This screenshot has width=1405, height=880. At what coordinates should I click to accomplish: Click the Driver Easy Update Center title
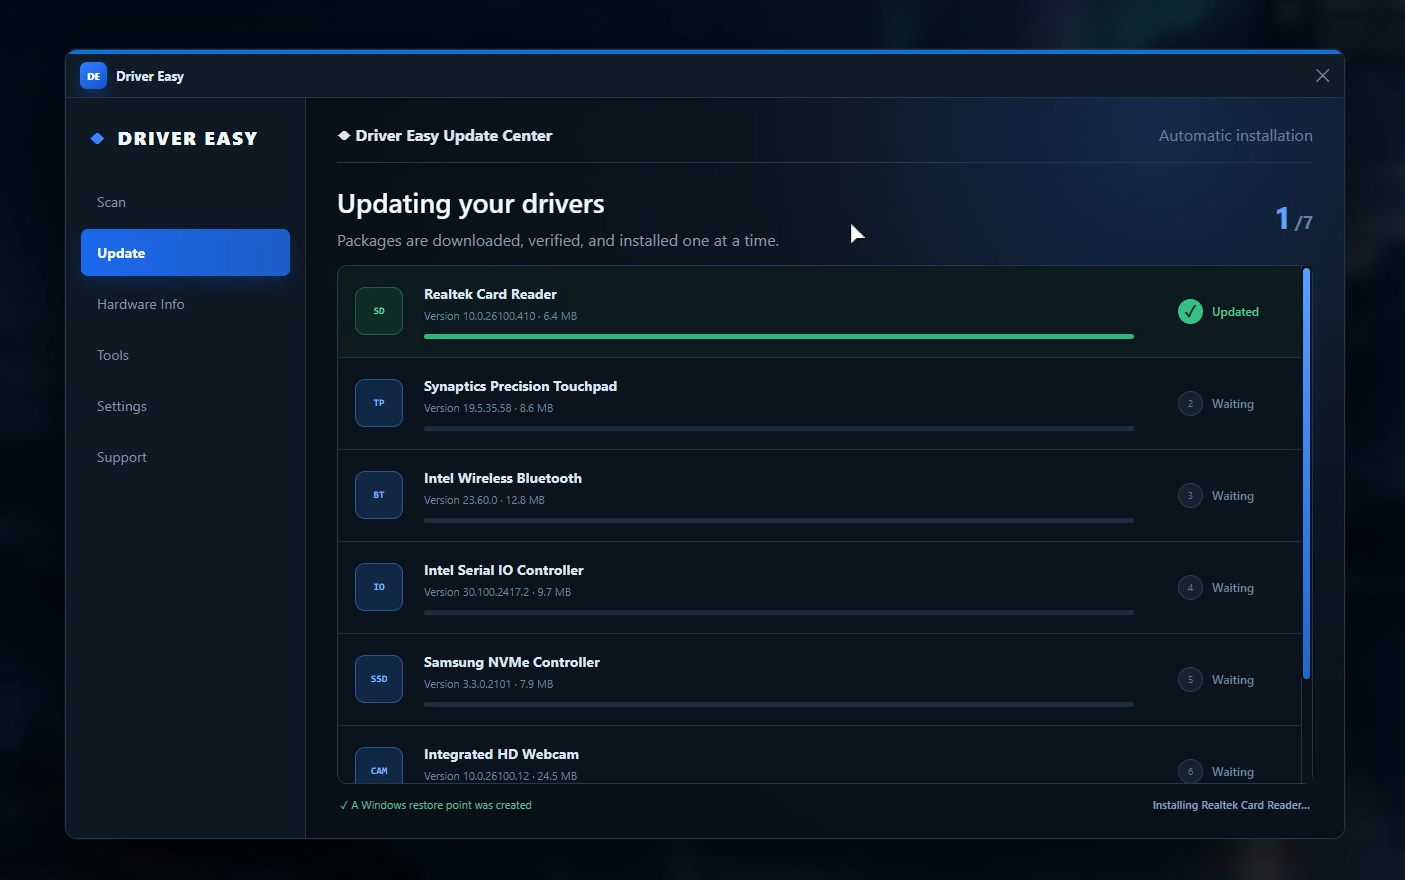tap(454, 136)
